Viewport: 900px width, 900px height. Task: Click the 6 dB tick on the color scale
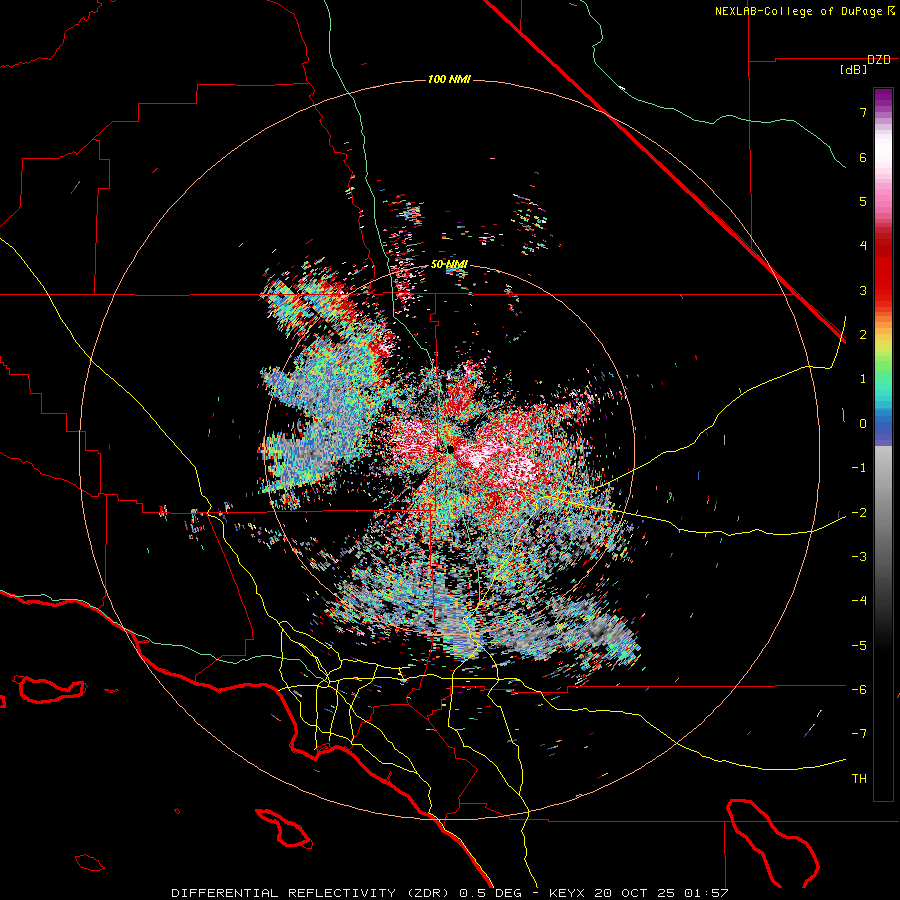click(863, 157)
